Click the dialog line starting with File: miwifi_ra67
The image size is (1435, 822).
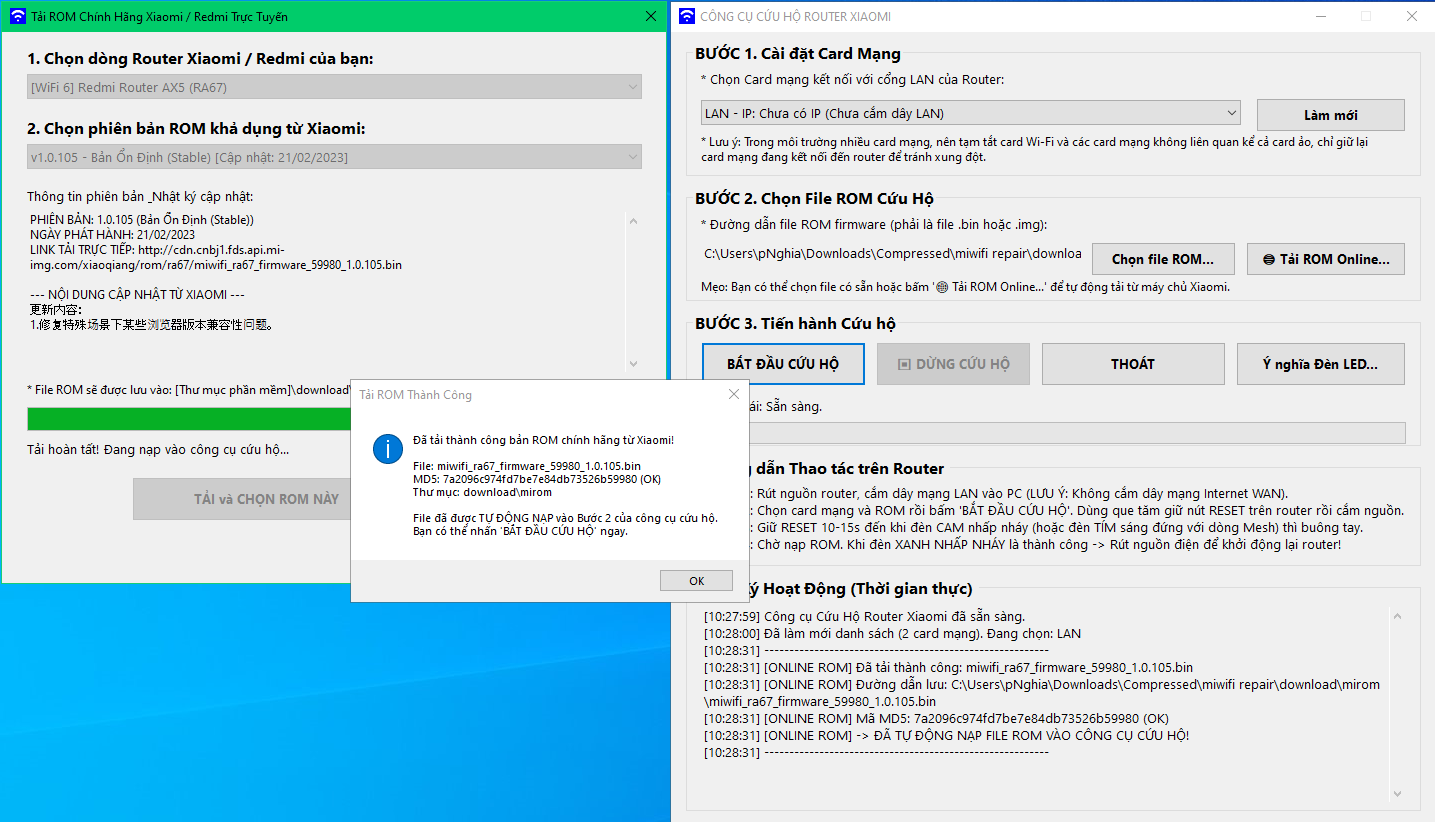527,466
